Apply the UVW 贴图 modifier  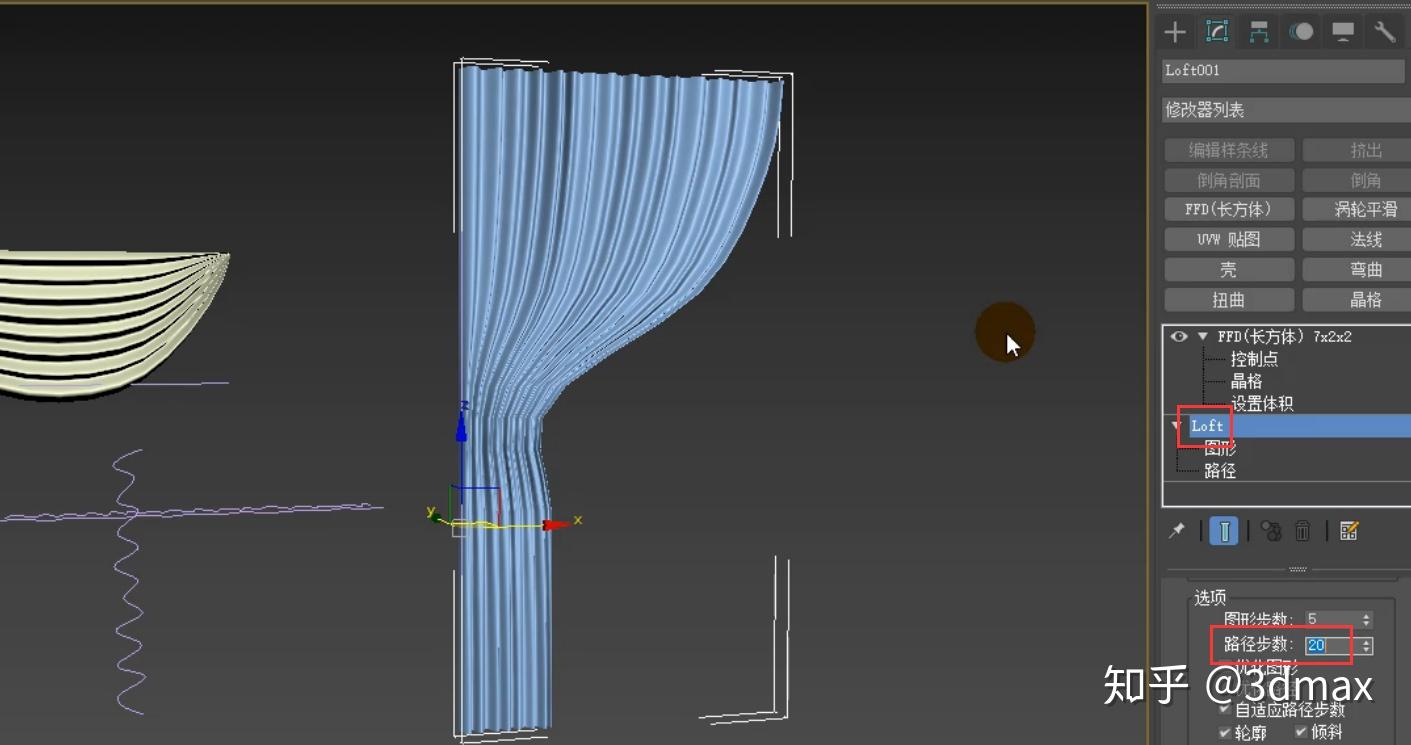coord(1229,239)
